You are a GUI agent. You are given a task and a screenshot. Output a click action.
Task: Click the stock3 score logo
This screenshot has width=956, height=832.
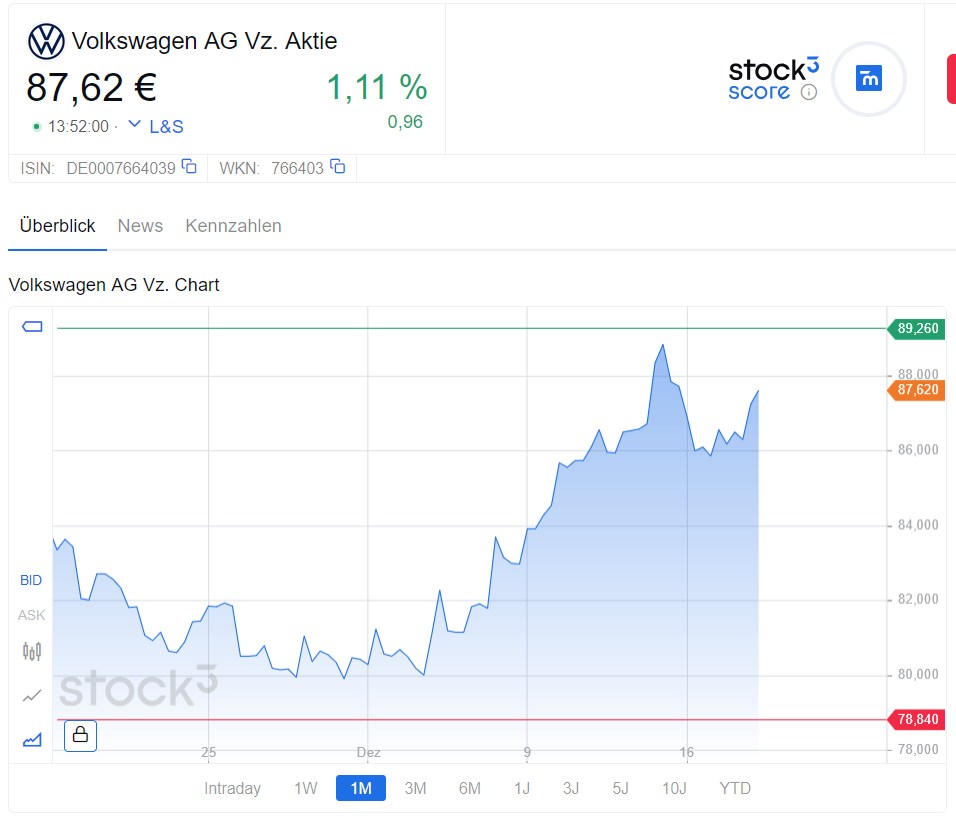pyautogui.click(x=774, y=78)
